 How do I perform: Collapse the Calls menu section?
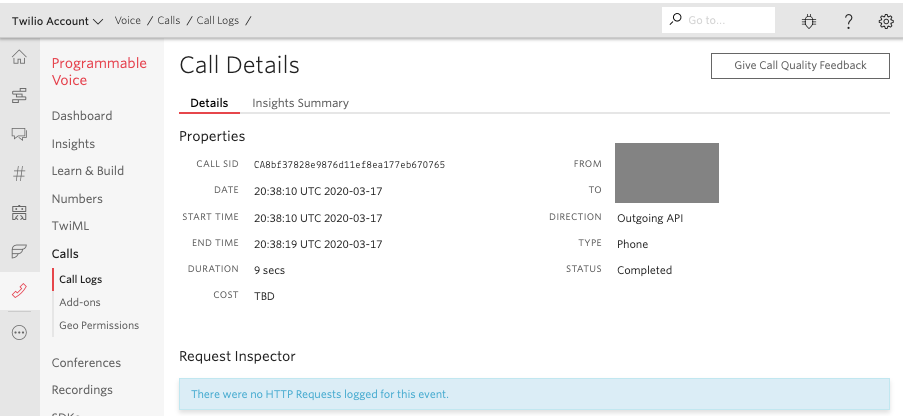click(x=65, y=254)
